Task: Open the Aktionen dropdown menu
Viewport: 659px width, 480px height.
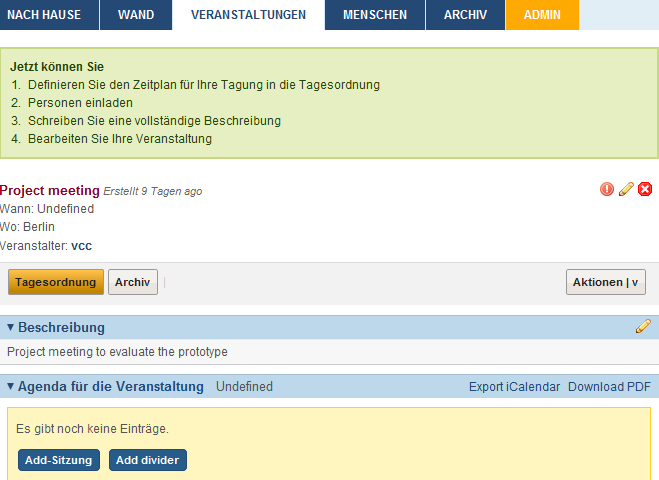Action: pos(605,282)
